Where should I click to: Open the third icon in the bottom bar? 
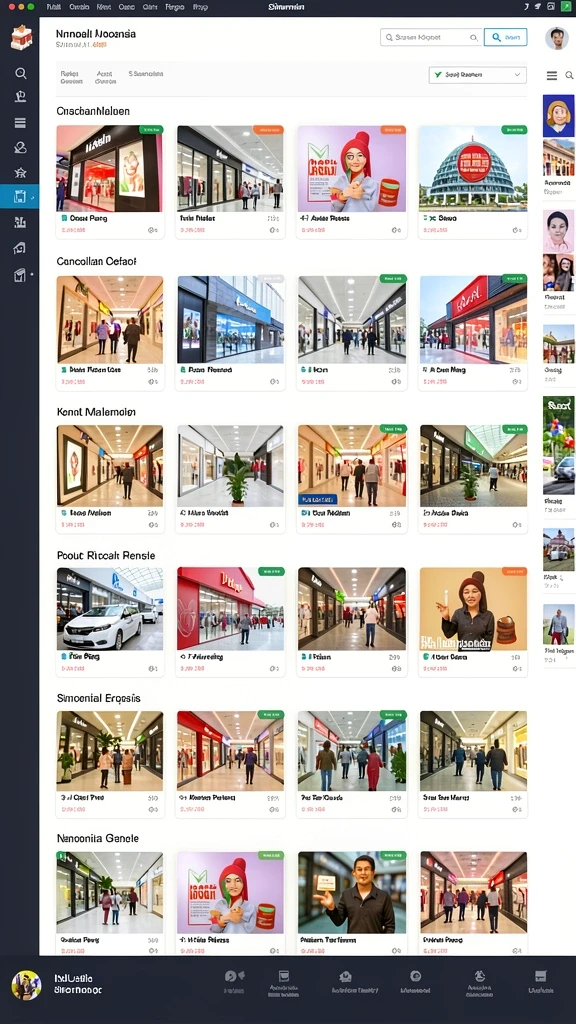point(345,976)
